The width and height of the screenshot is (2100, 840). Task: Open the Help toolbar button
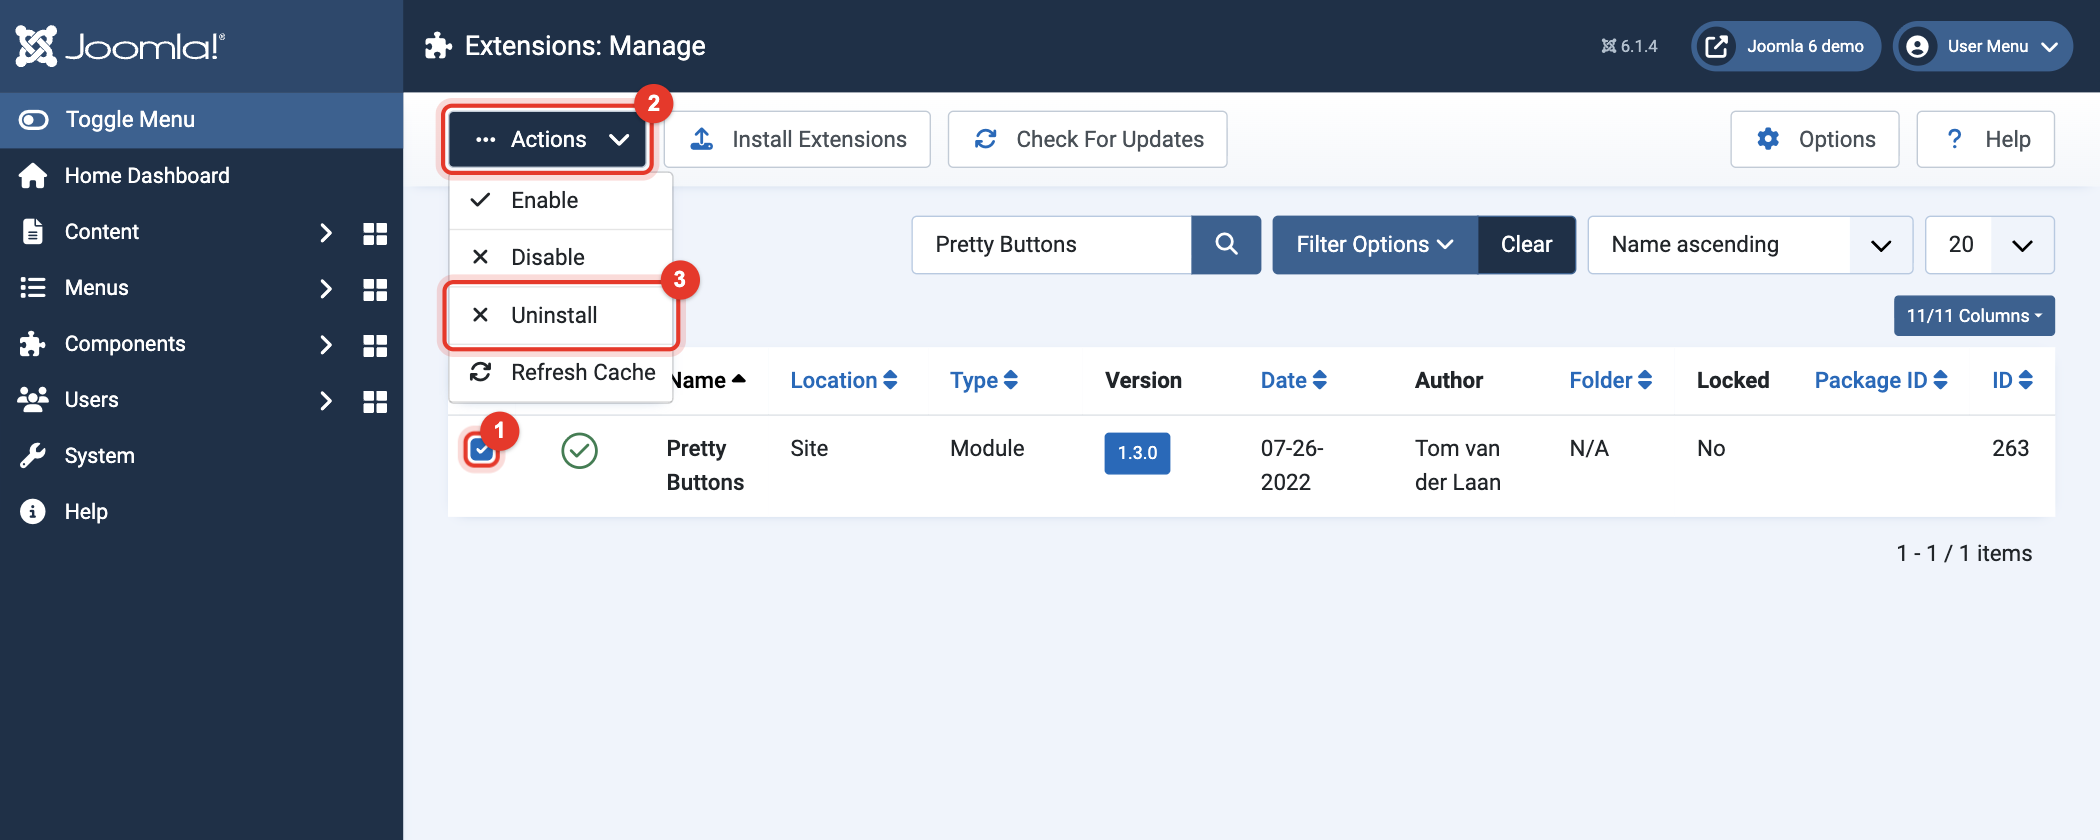point(1986,139)
